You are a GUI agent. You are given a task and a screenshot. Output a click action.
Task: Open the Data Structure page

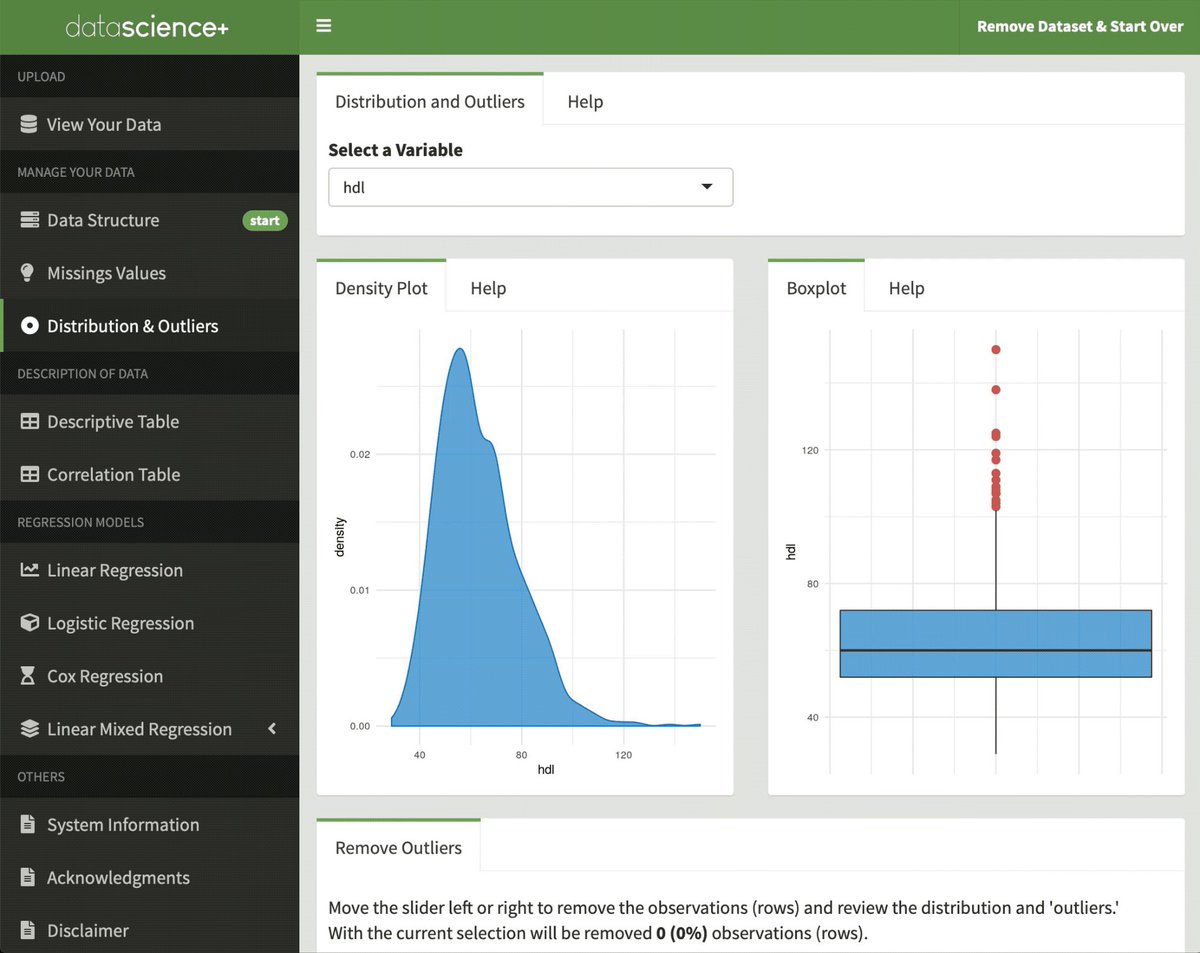click(150, 220)
